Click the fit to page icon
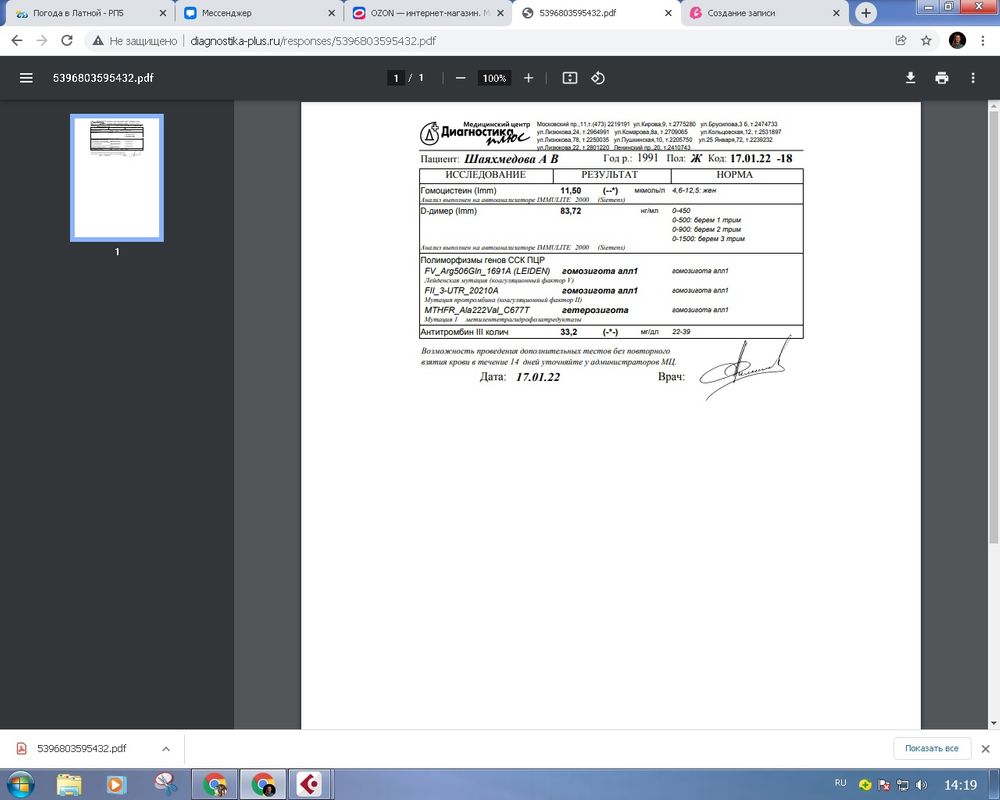Viewport: 1000px width, 800px height. tap(570, 78)
